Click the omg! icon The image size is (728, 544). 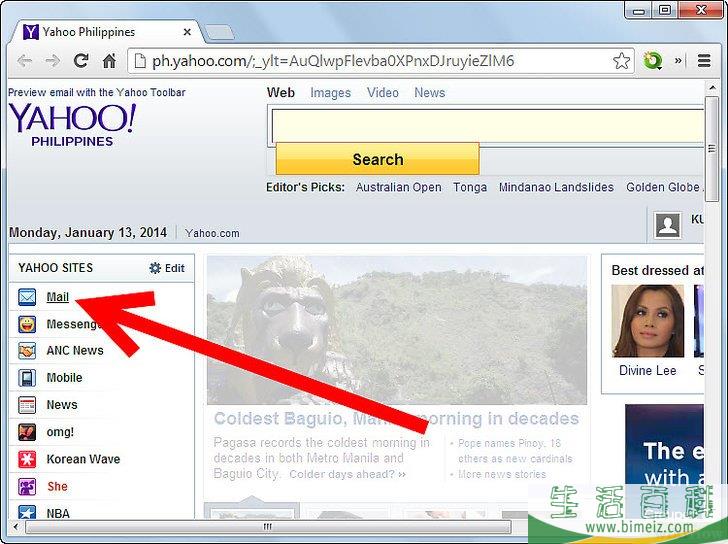coord(27,432)
